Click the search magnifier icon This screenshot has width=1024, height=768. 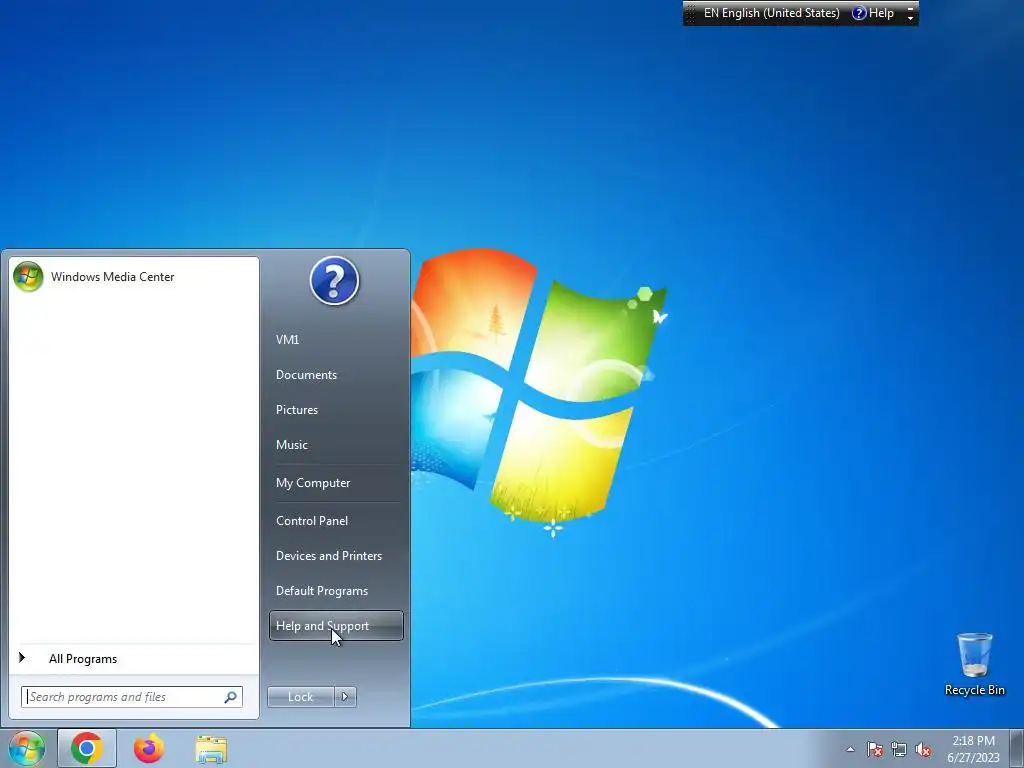coord(230,697)
